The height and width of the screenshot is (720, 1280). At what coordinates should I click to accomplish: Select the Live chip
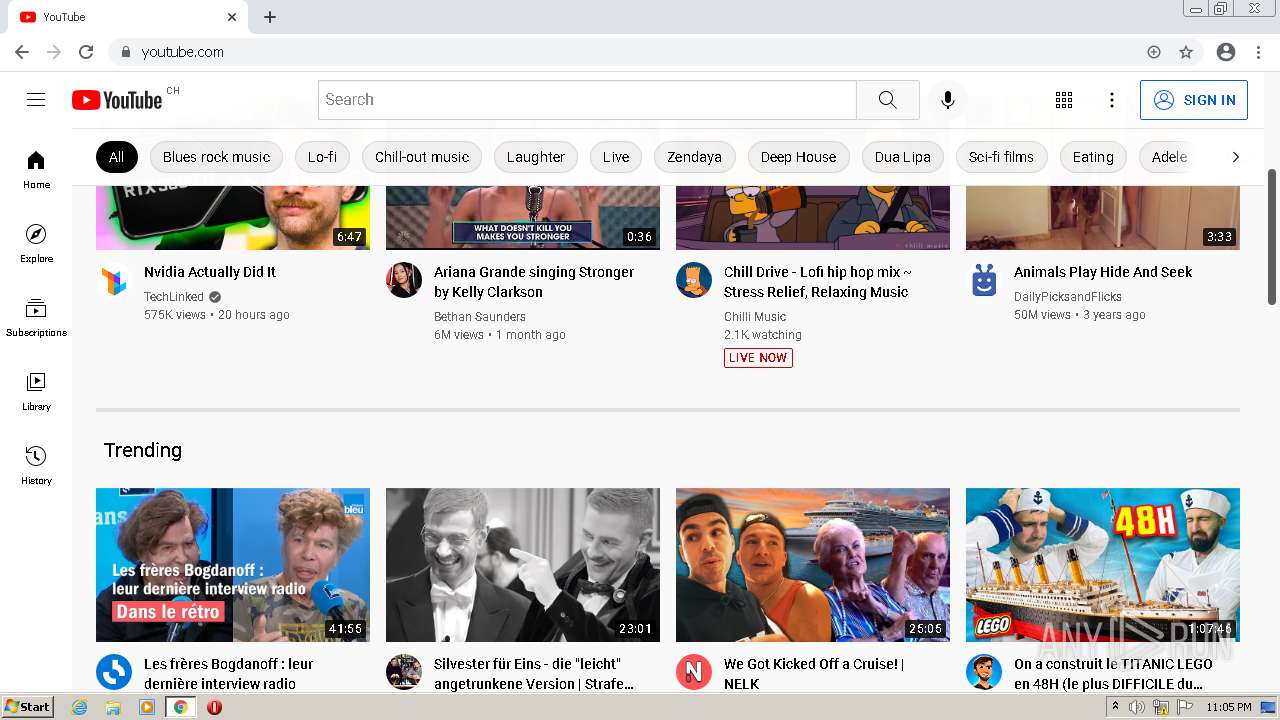click(616, 157)
